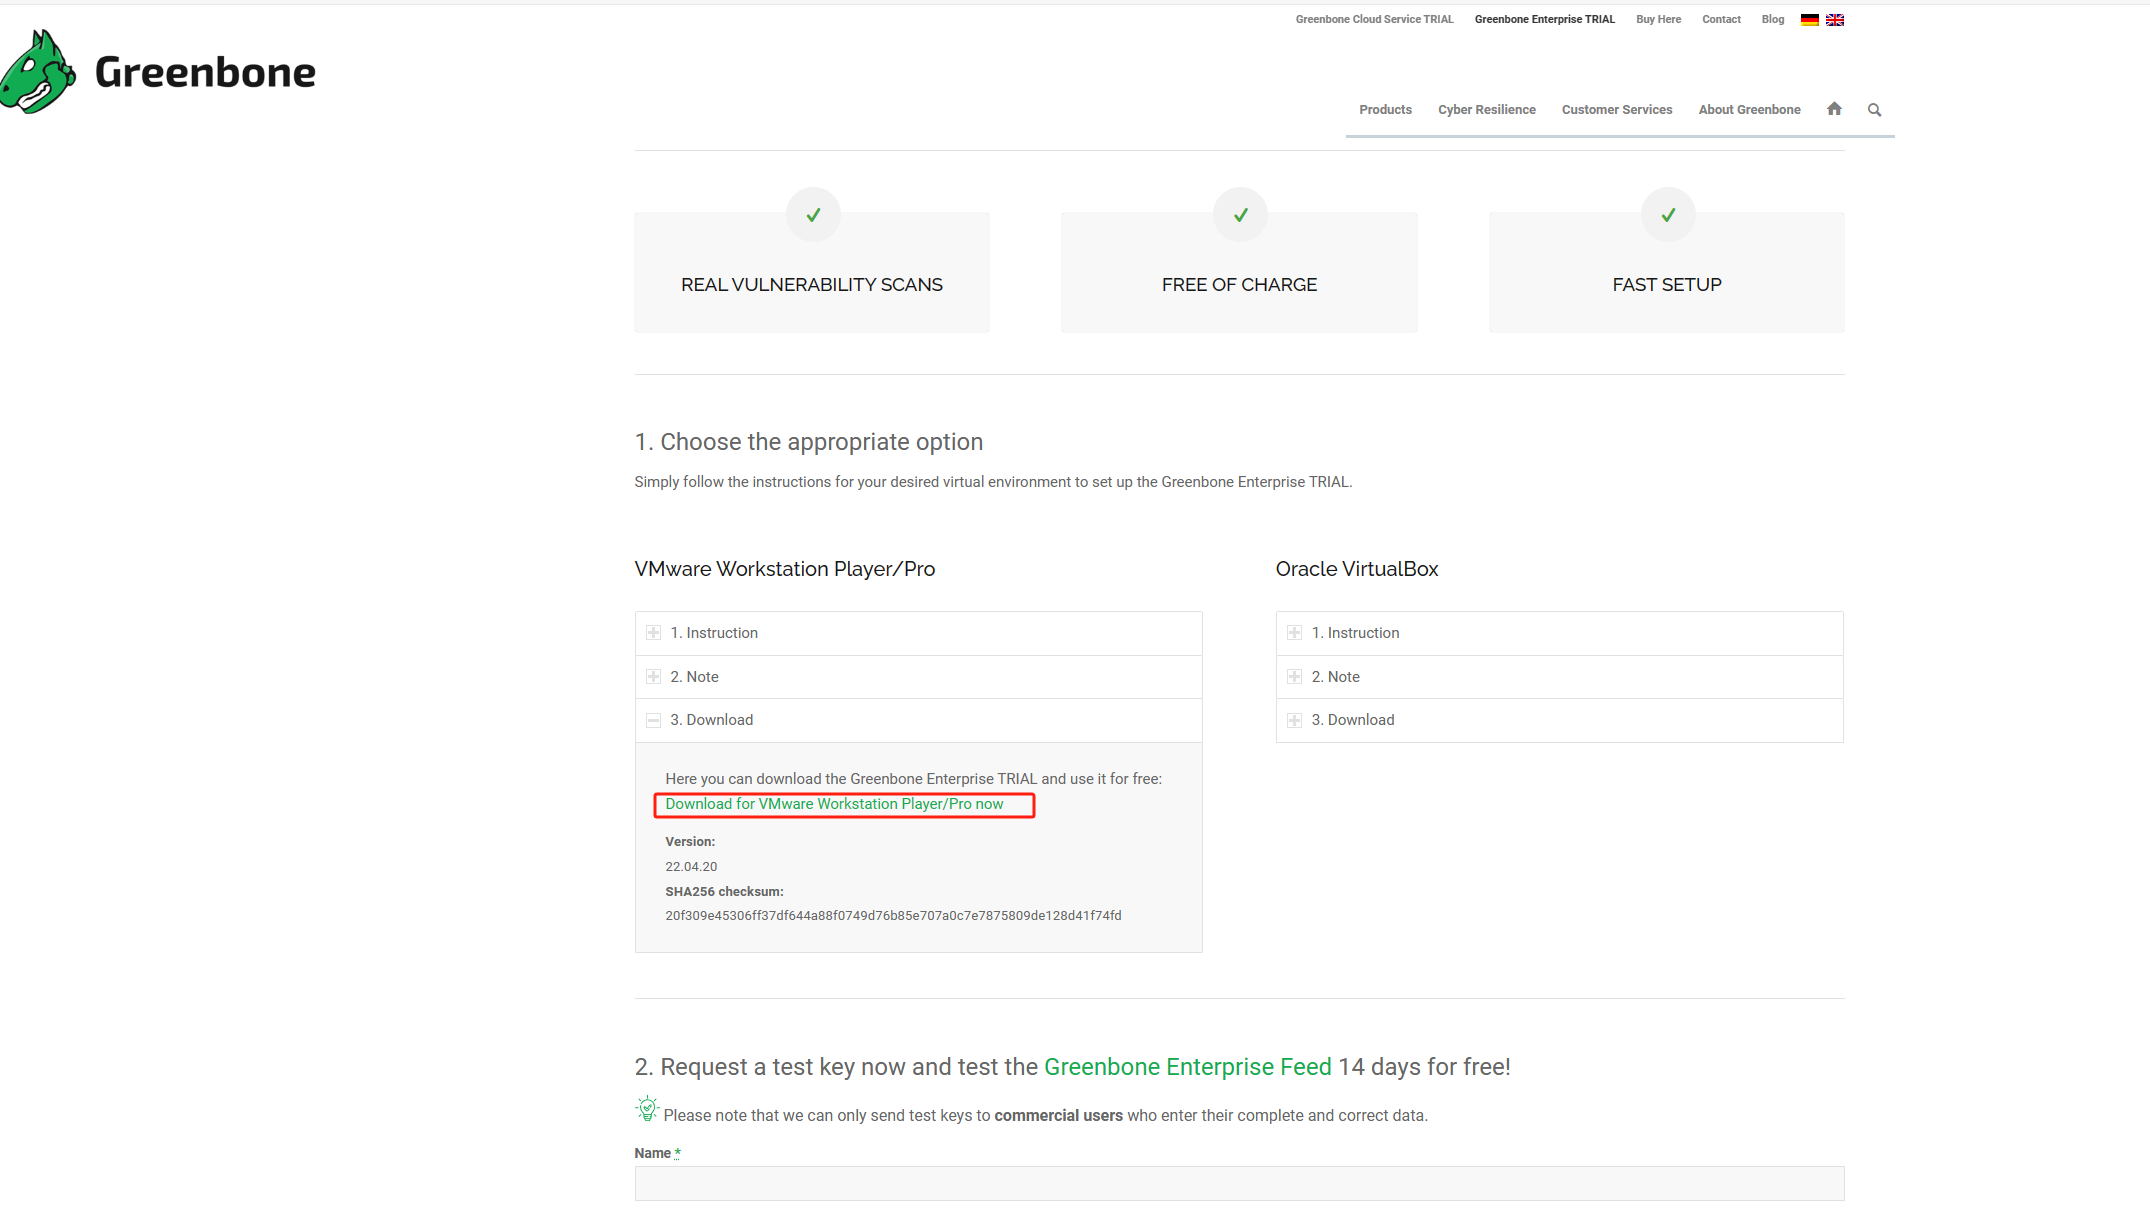The image size is (2150, 1213).
Task: Open Greenbone Cloud Service TRIAL link
Action: tap(1374, 20)
